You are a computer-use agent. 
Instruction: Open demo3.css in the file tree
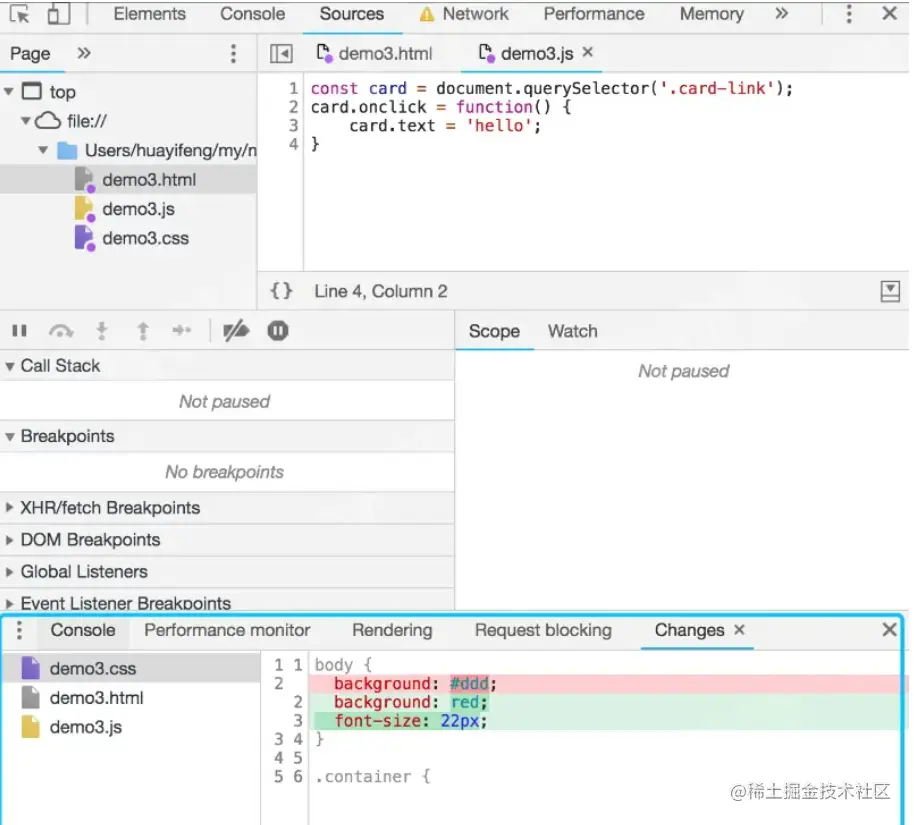click(x=128, y=238)
